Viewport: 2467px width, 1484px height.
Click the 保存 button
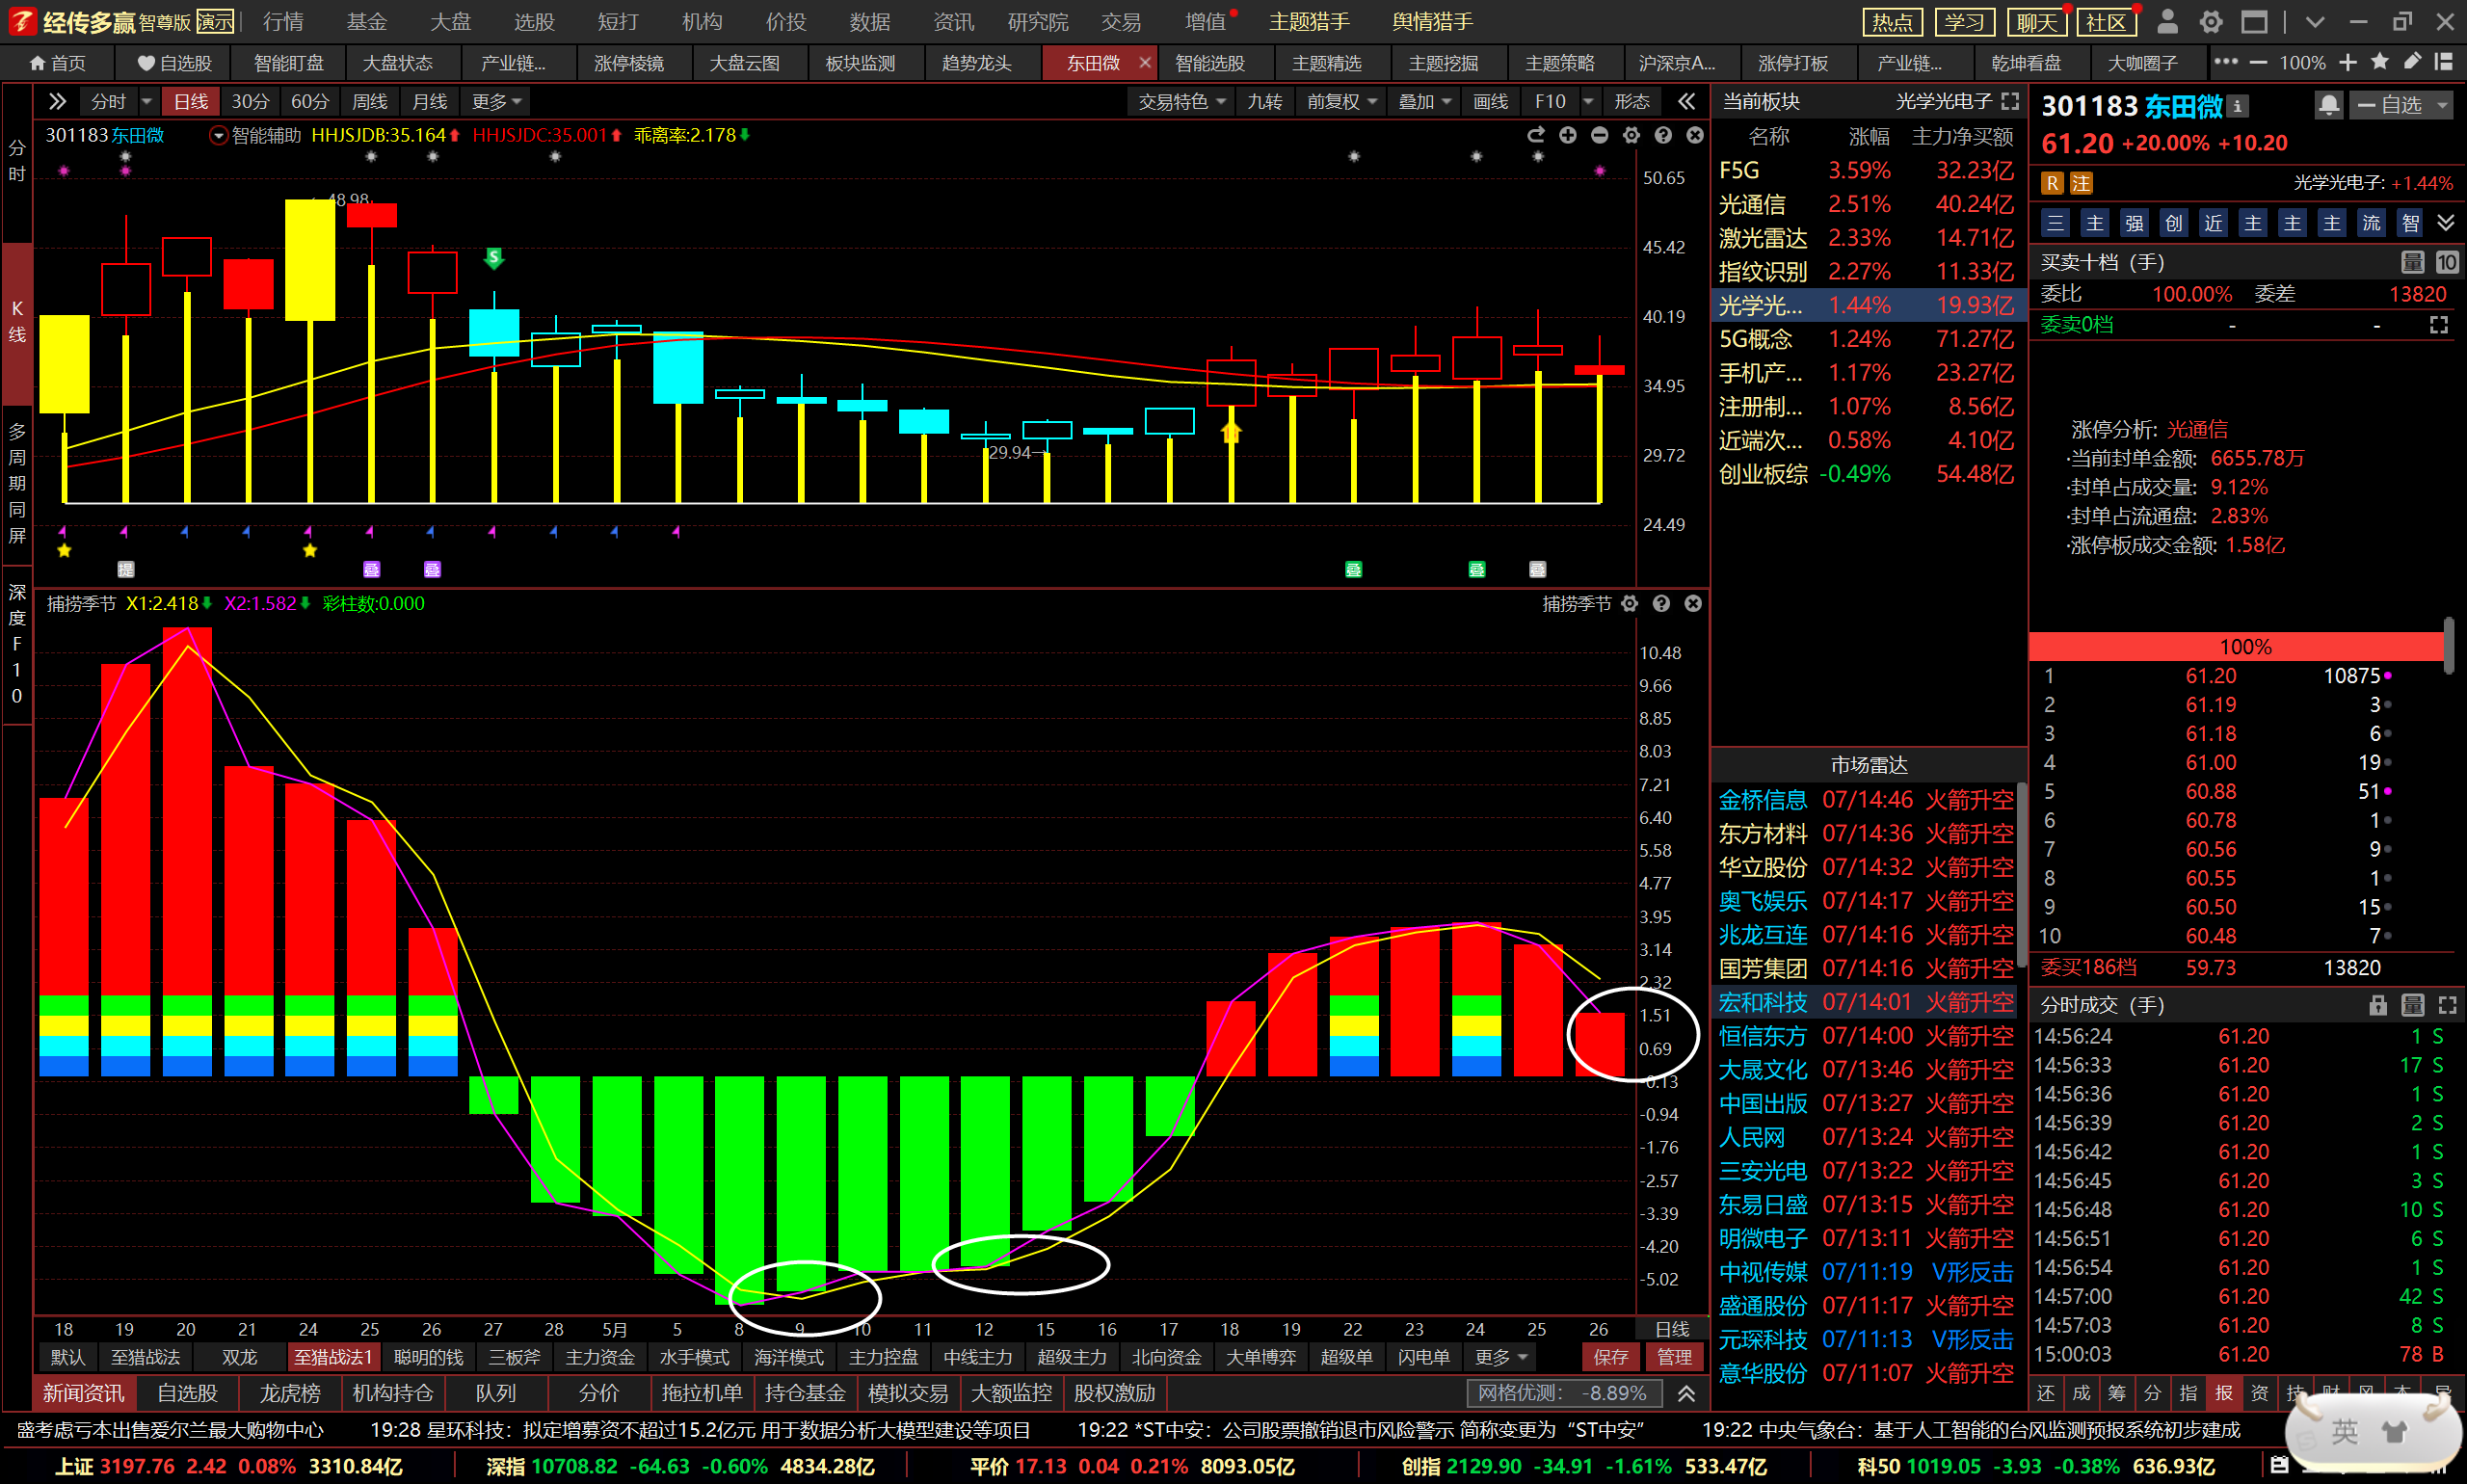[x=1610, y=1357]
